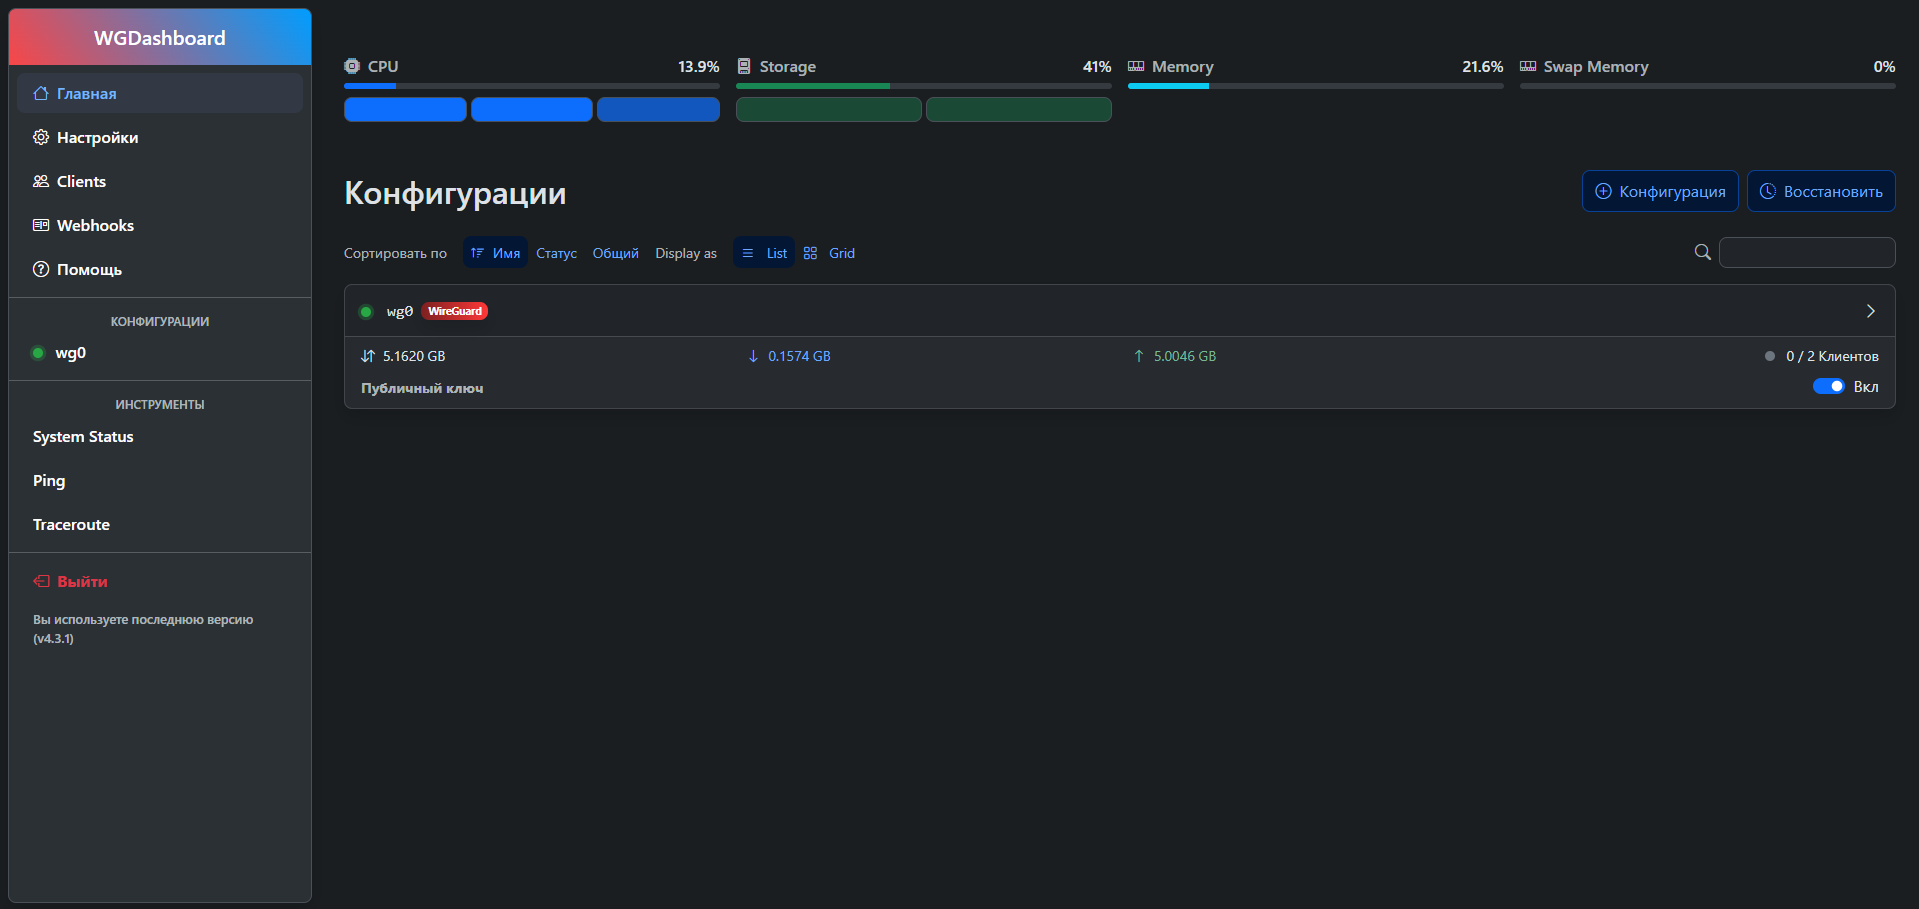Switch display to List view
The width and height of the screenshot is (1919, 909).
(x=764, y=253)
